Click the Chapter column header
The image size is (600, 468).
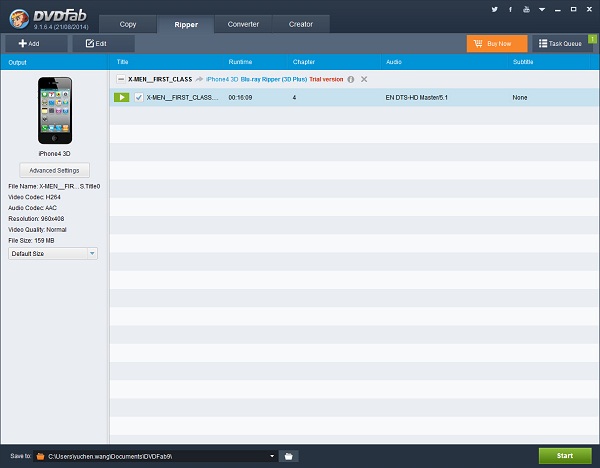[x=304, y=62]
